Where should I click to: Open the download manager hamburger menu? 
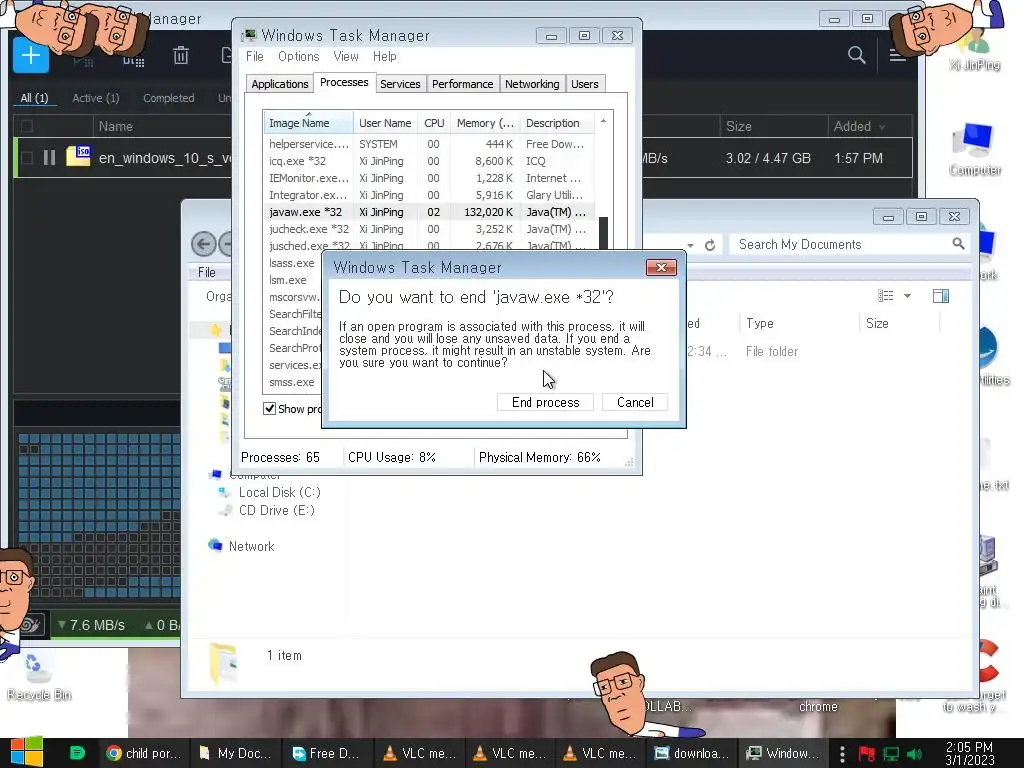tap(897, 56)
